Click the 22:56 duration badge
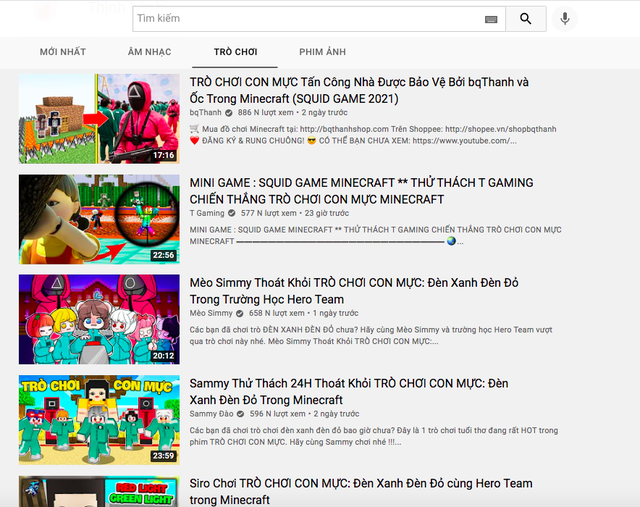 (x=163, y=255)
